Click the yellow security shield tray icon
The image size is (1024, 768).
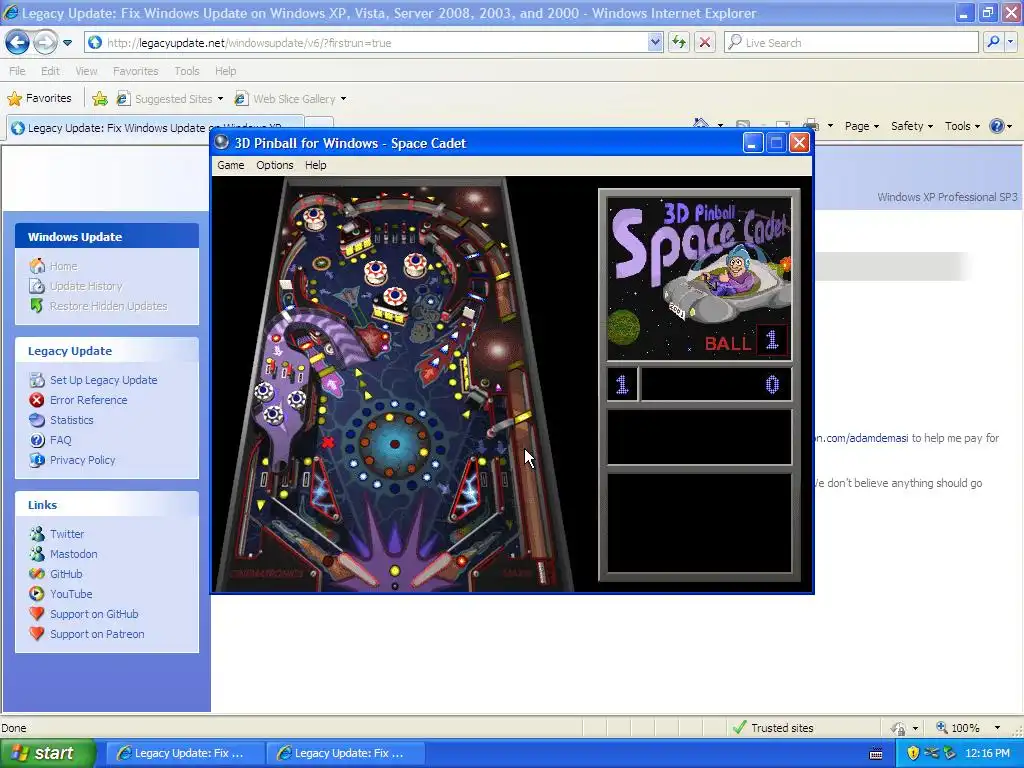click(x=913, y=753)
